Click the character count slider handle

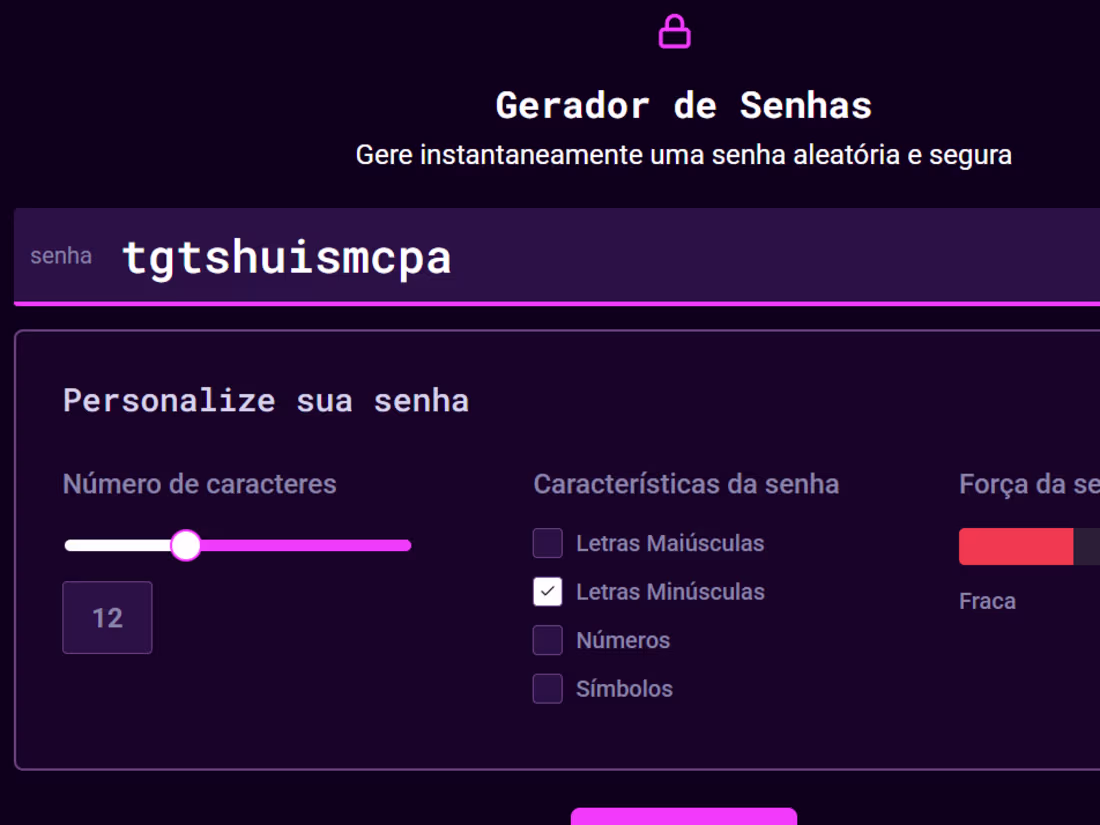[x=186, y=545]
